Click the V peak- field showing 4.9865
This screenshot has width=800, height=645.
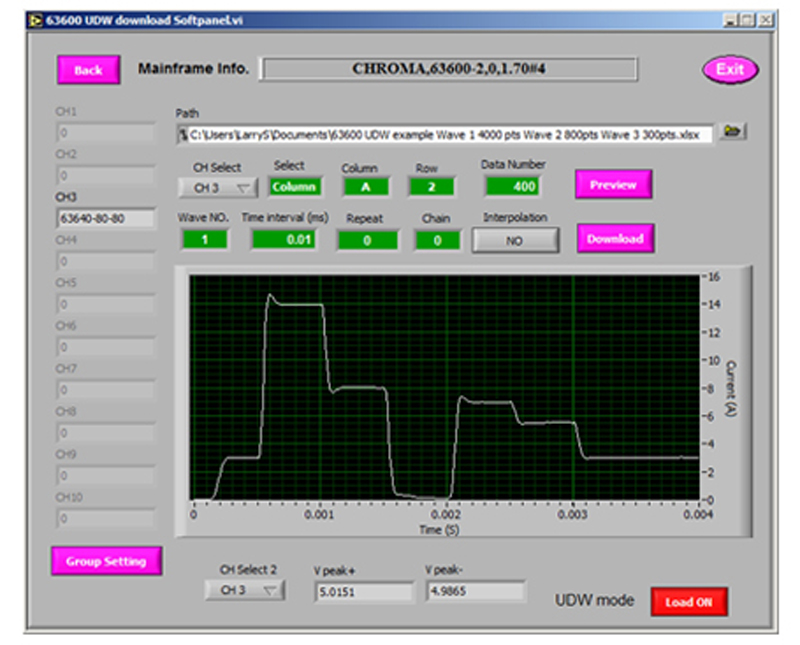(476, 591)
